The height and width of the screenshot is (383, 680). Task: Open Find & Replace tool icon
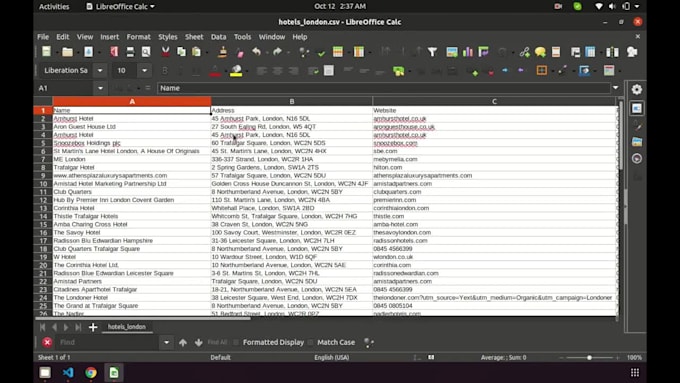(304, 52)
